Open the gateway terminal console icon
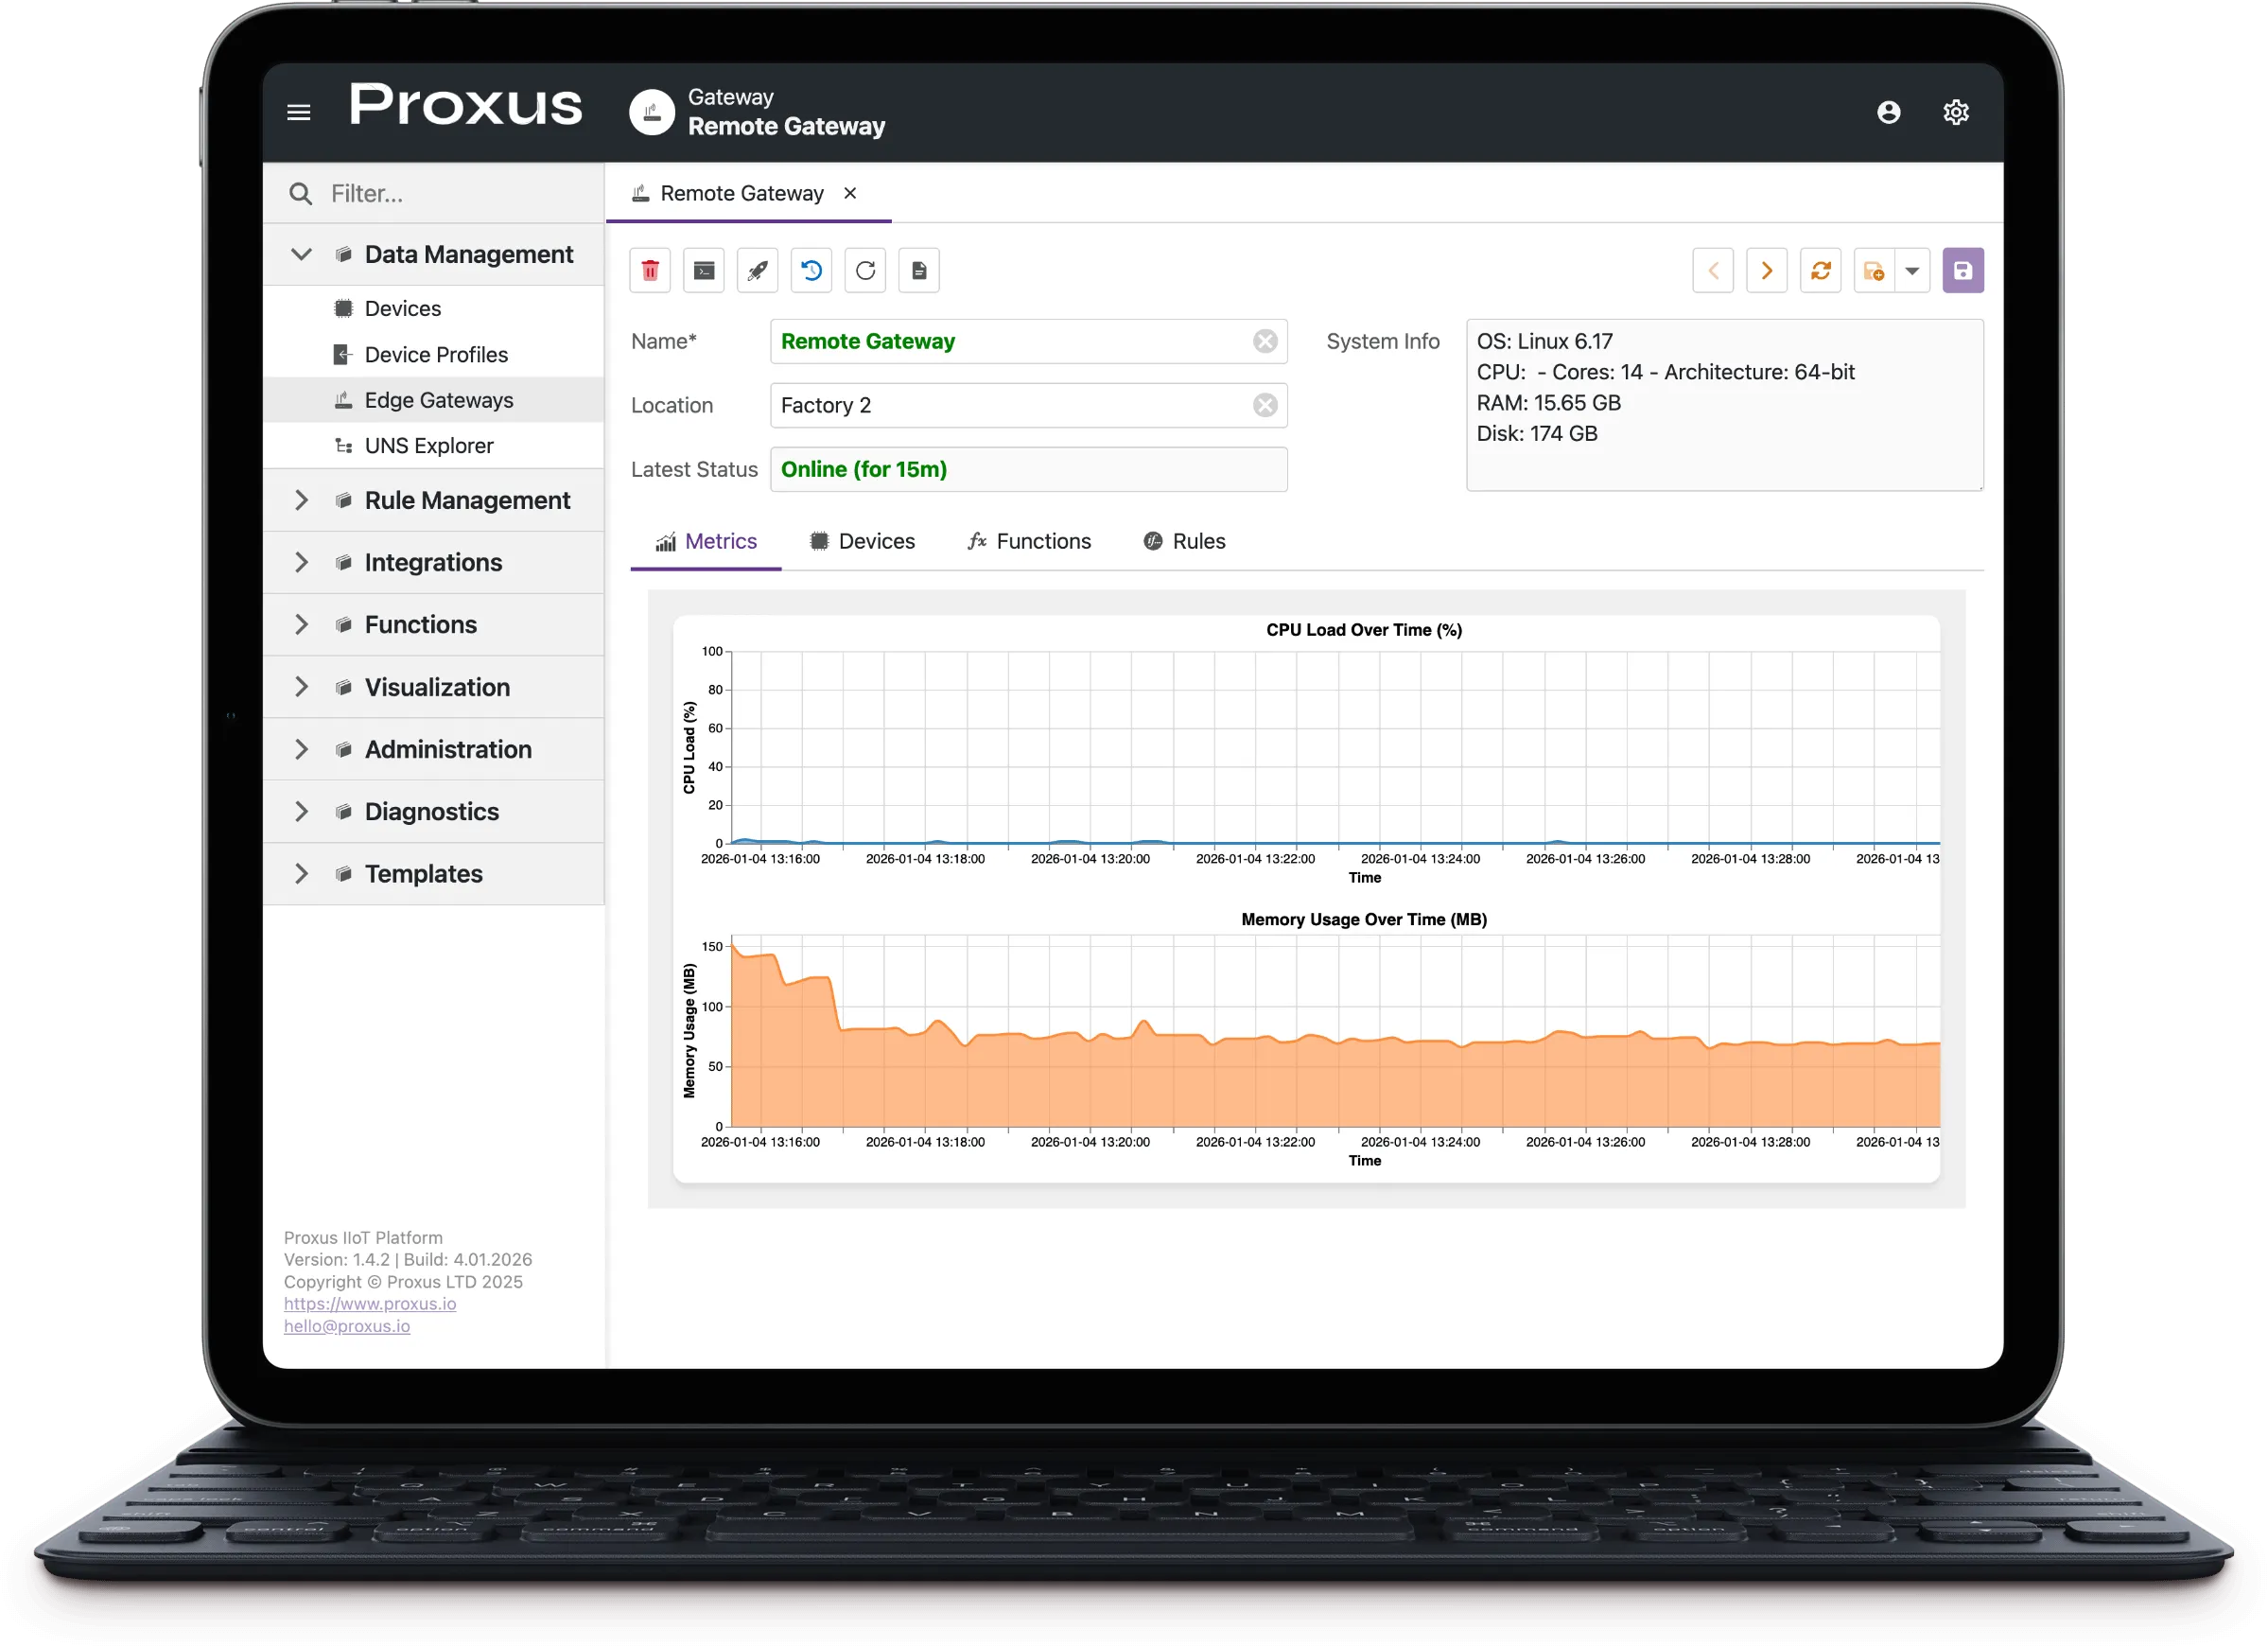 point(703,270)
